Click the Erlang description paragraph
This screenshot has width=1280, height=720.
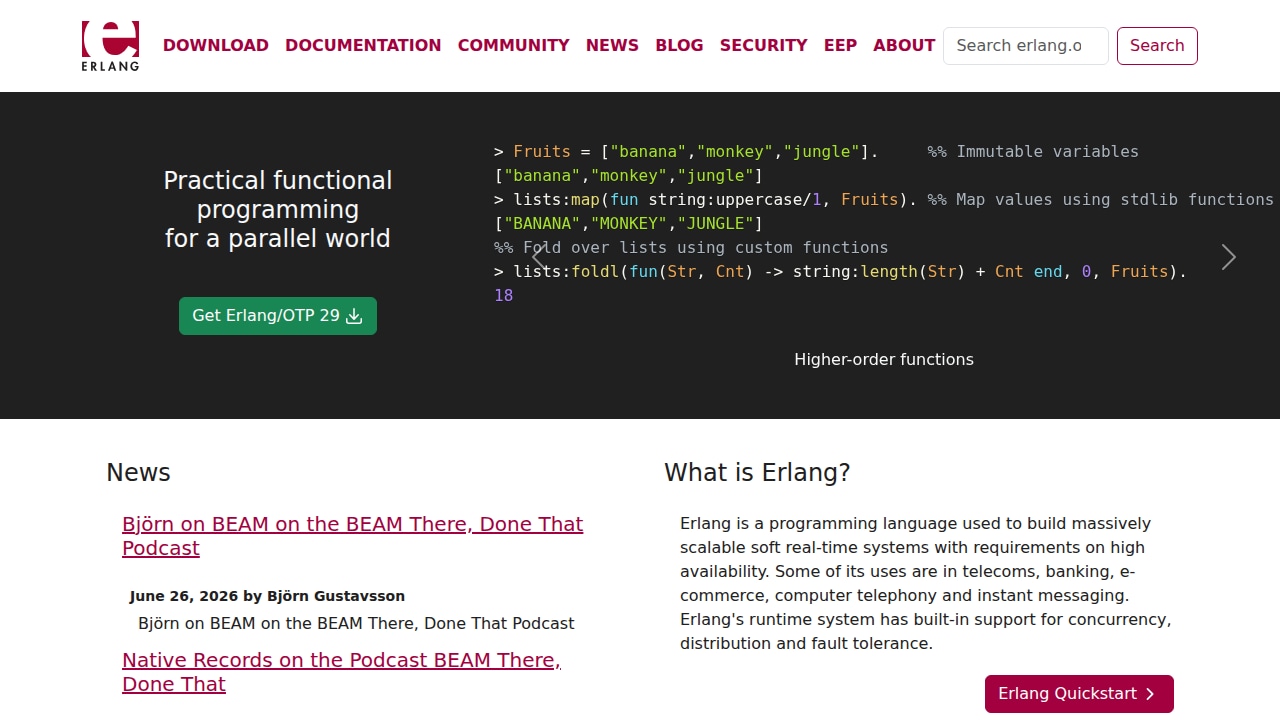tap(926, 583)
